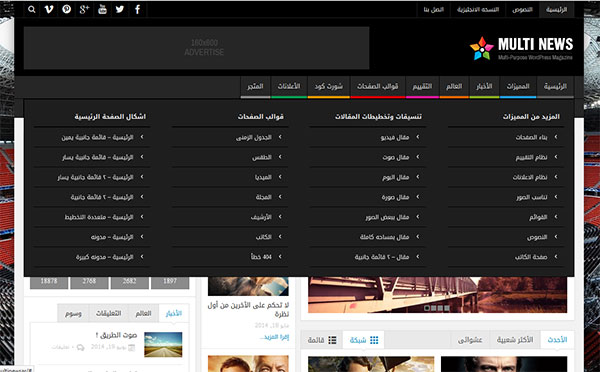The width and height of the screenshot is (600, 372).
Task: Open the قوالب الصفحات navigation dropdown
Action: pyautogui.click(x=378, y=87)
